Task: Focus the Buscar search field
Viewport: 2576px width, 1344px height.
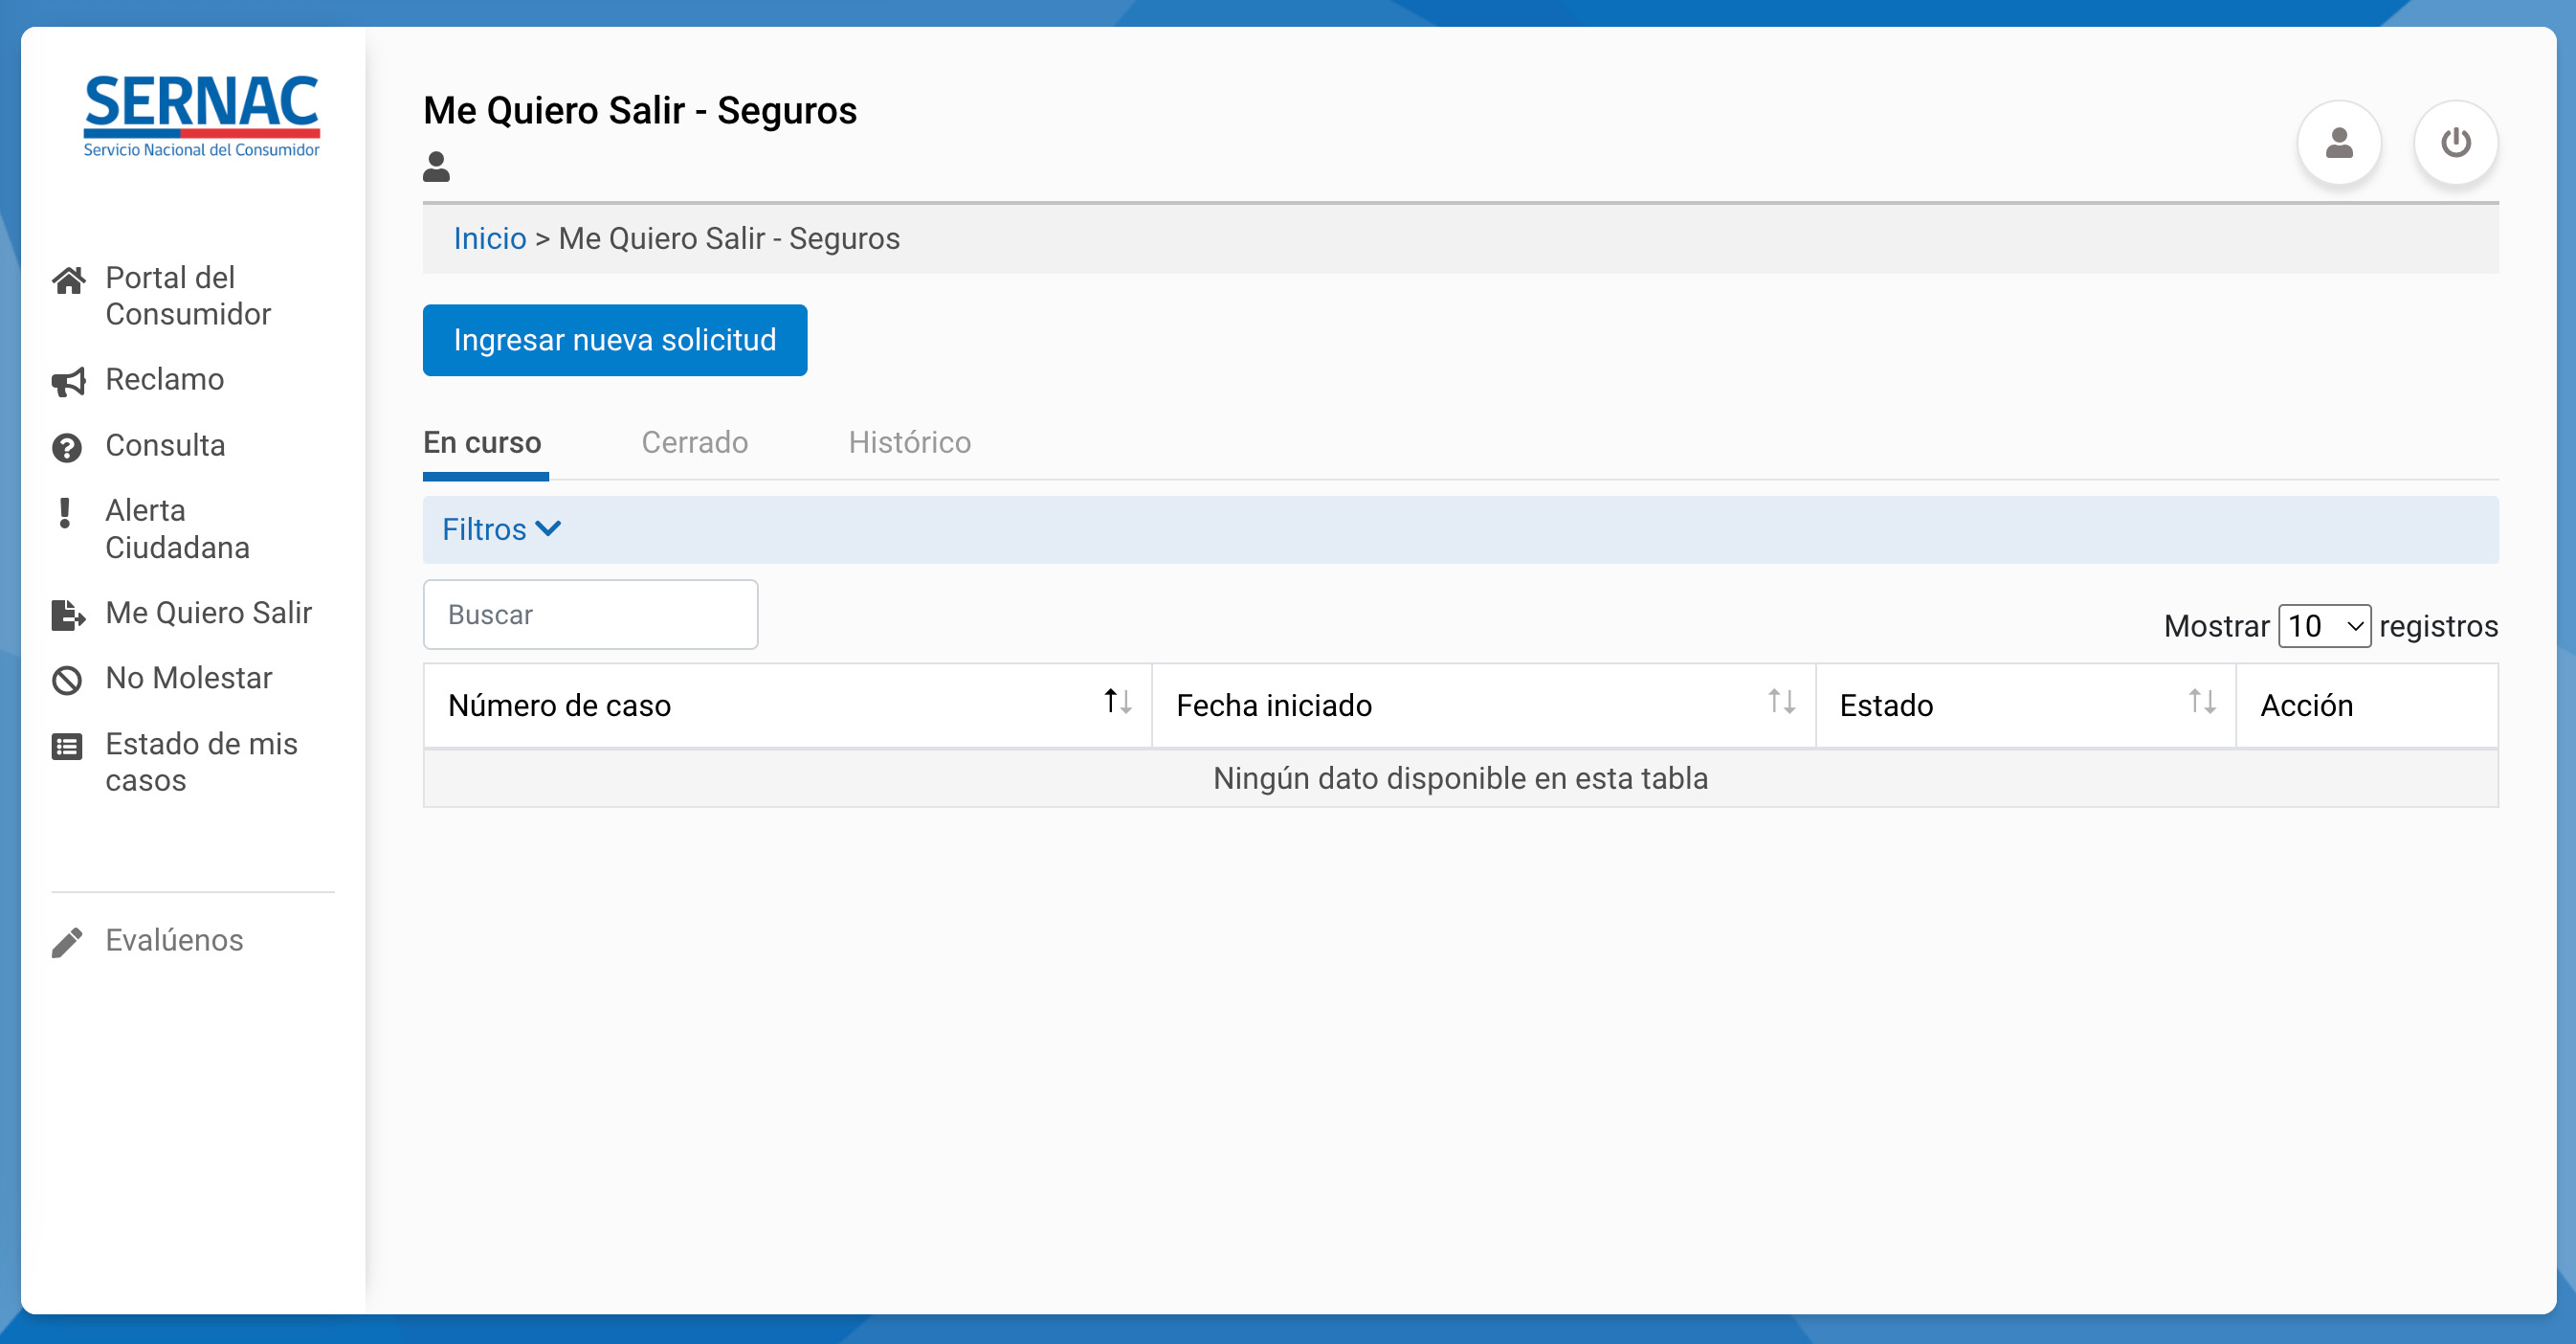Action: pyautogui.click(x=590, y=614)
